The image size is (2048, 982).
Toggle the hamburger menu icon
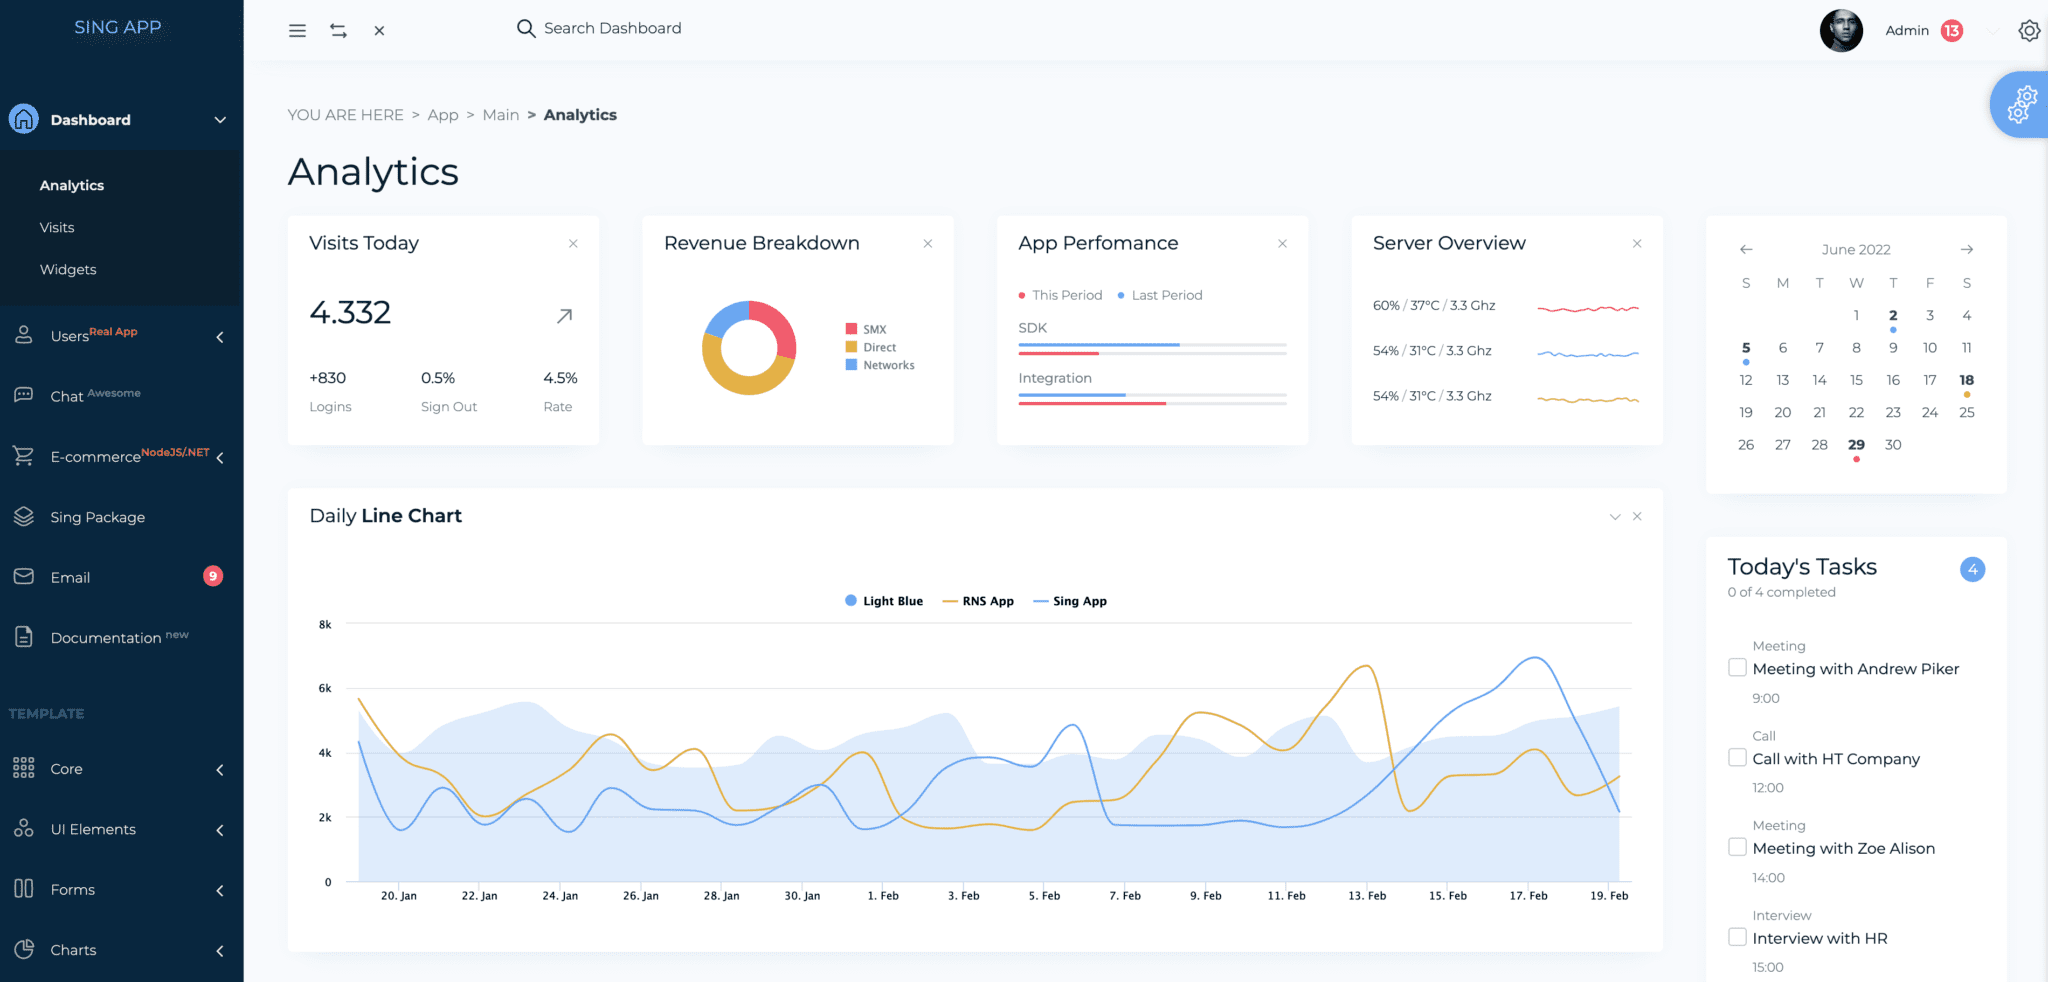297,31
